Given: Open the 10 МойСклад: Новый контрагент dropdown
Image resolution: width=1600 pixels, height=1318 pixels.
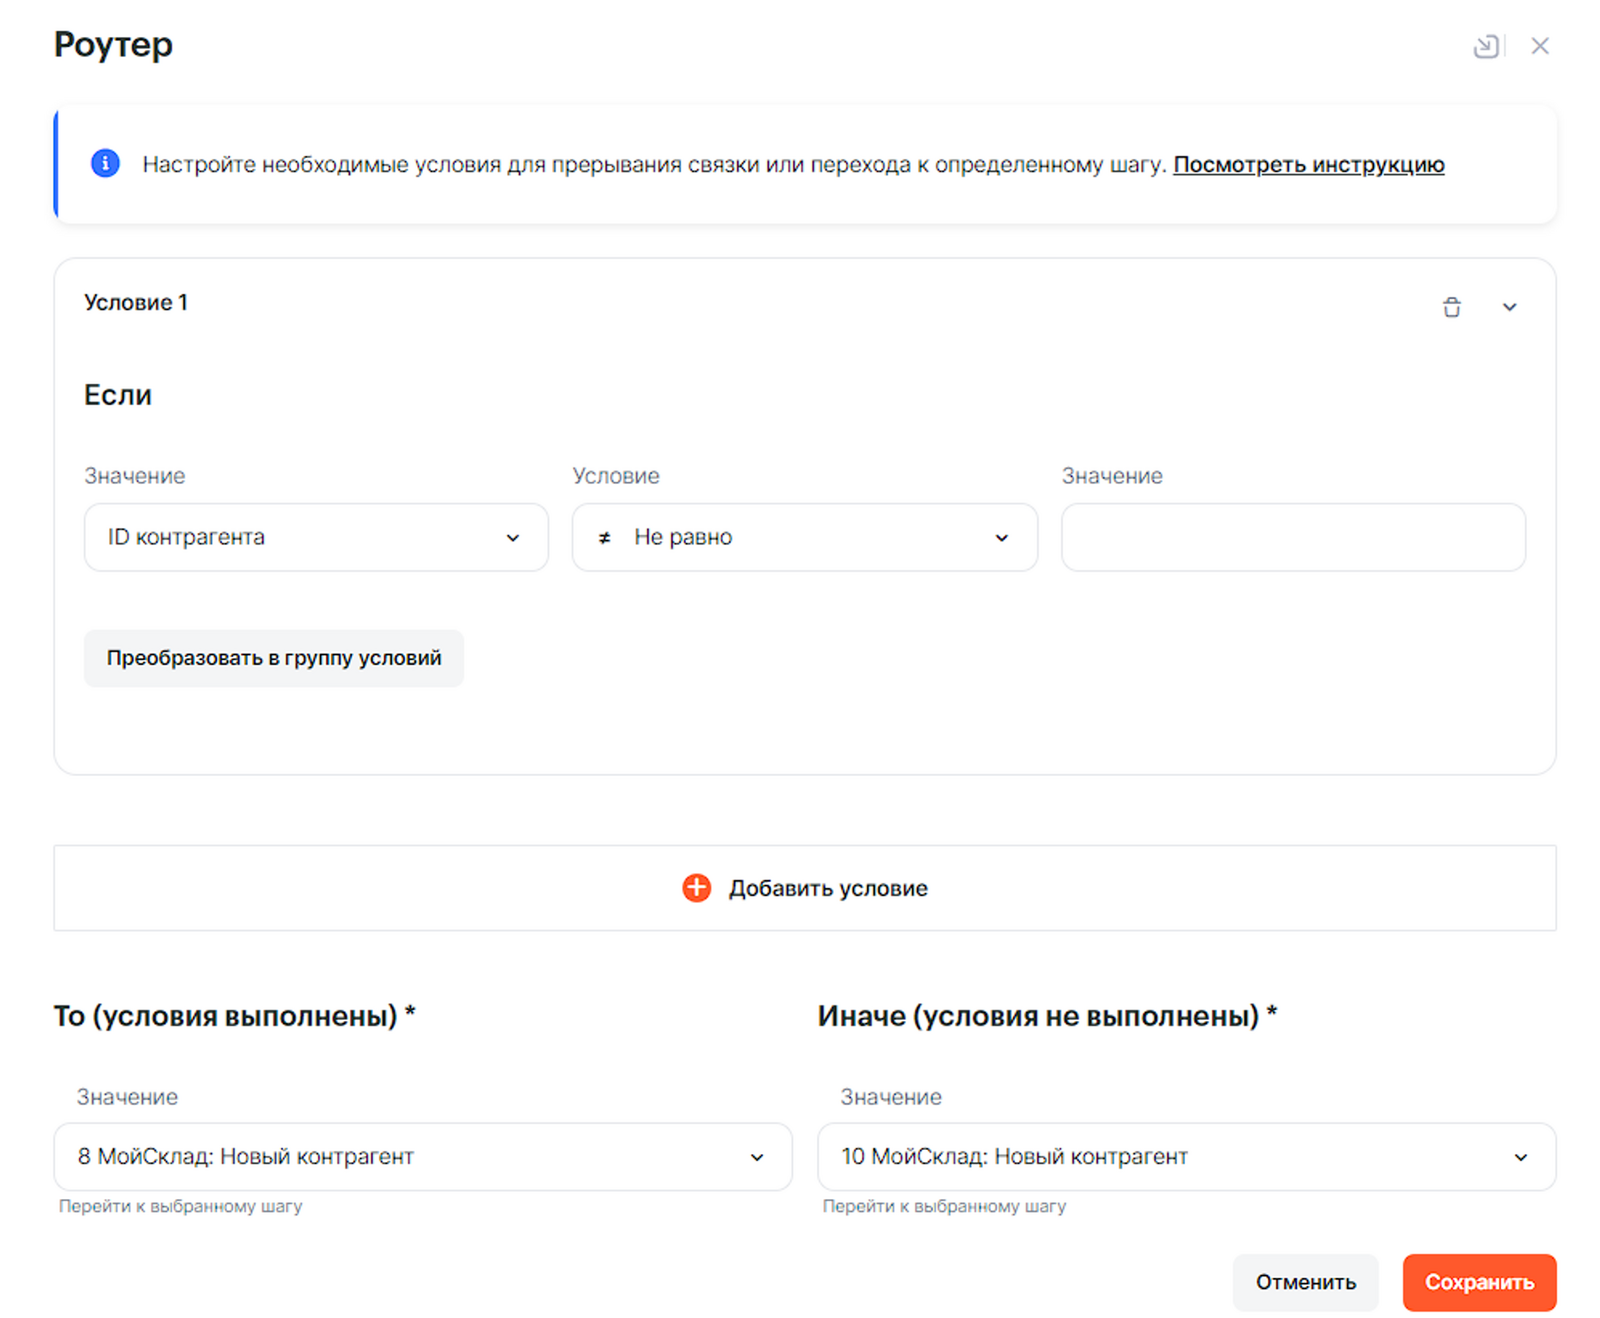Looking at the screenshot, I should [1186, 1156].
